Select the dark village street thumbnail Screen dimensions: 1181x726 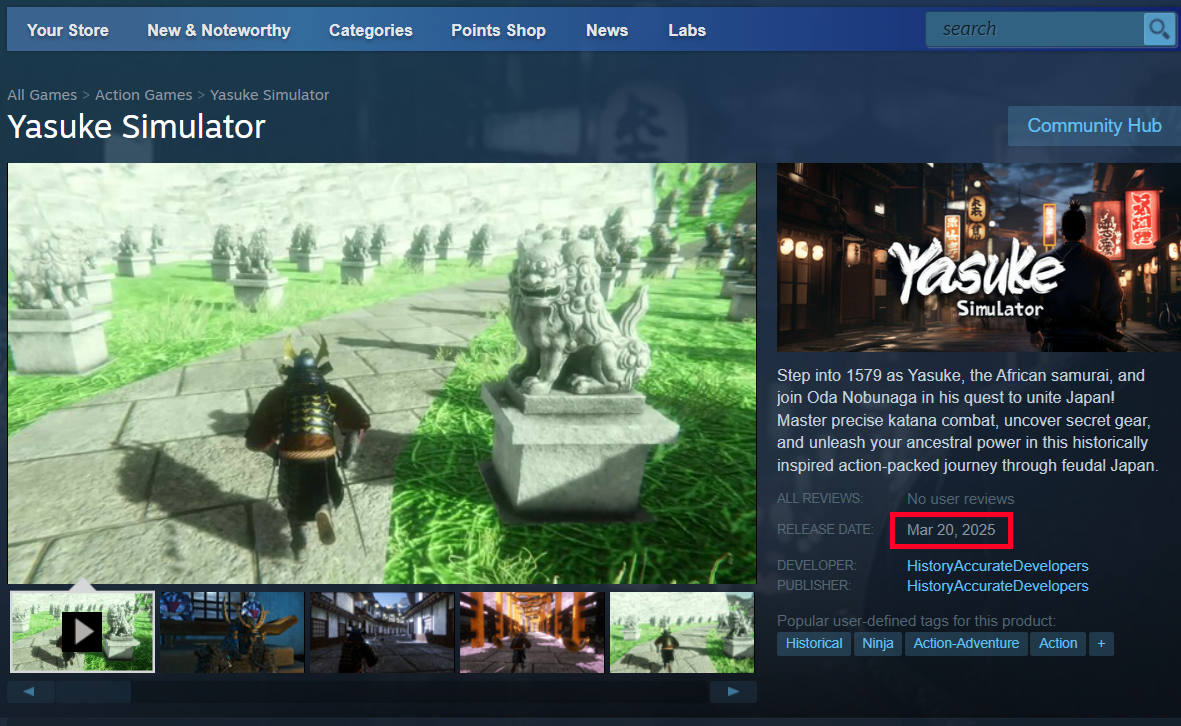pos(382,632)
